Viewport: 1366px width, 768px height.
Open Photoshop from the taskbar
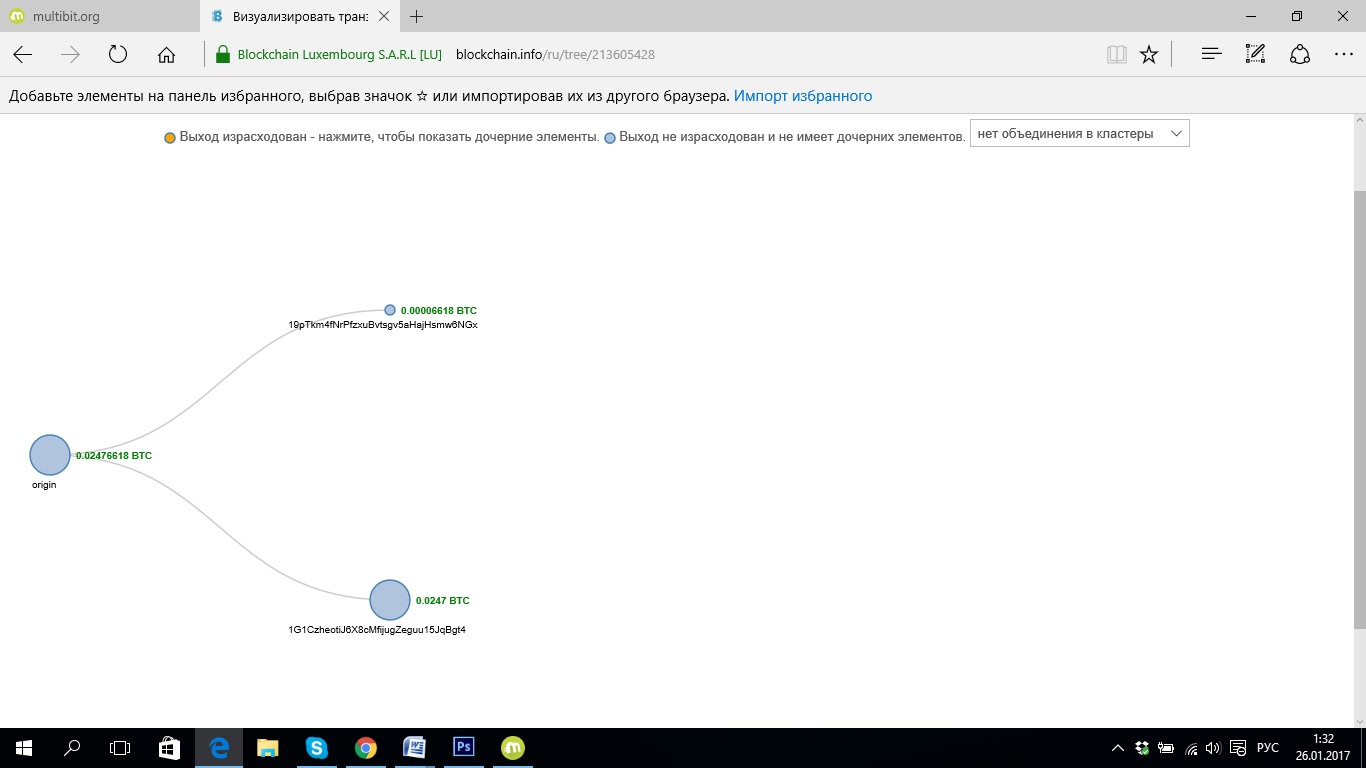[x=464, y=747]
